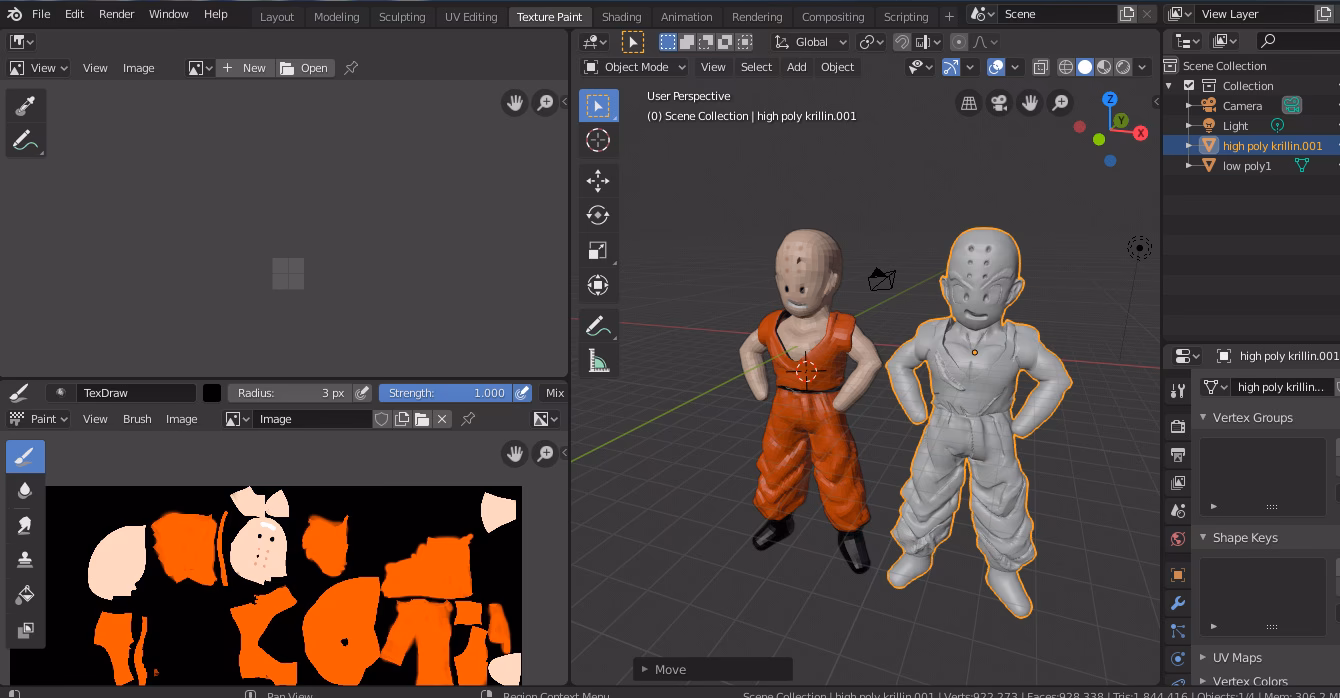
Task: Open Object properties orange square tab
Action: [x=1178, y=575]
